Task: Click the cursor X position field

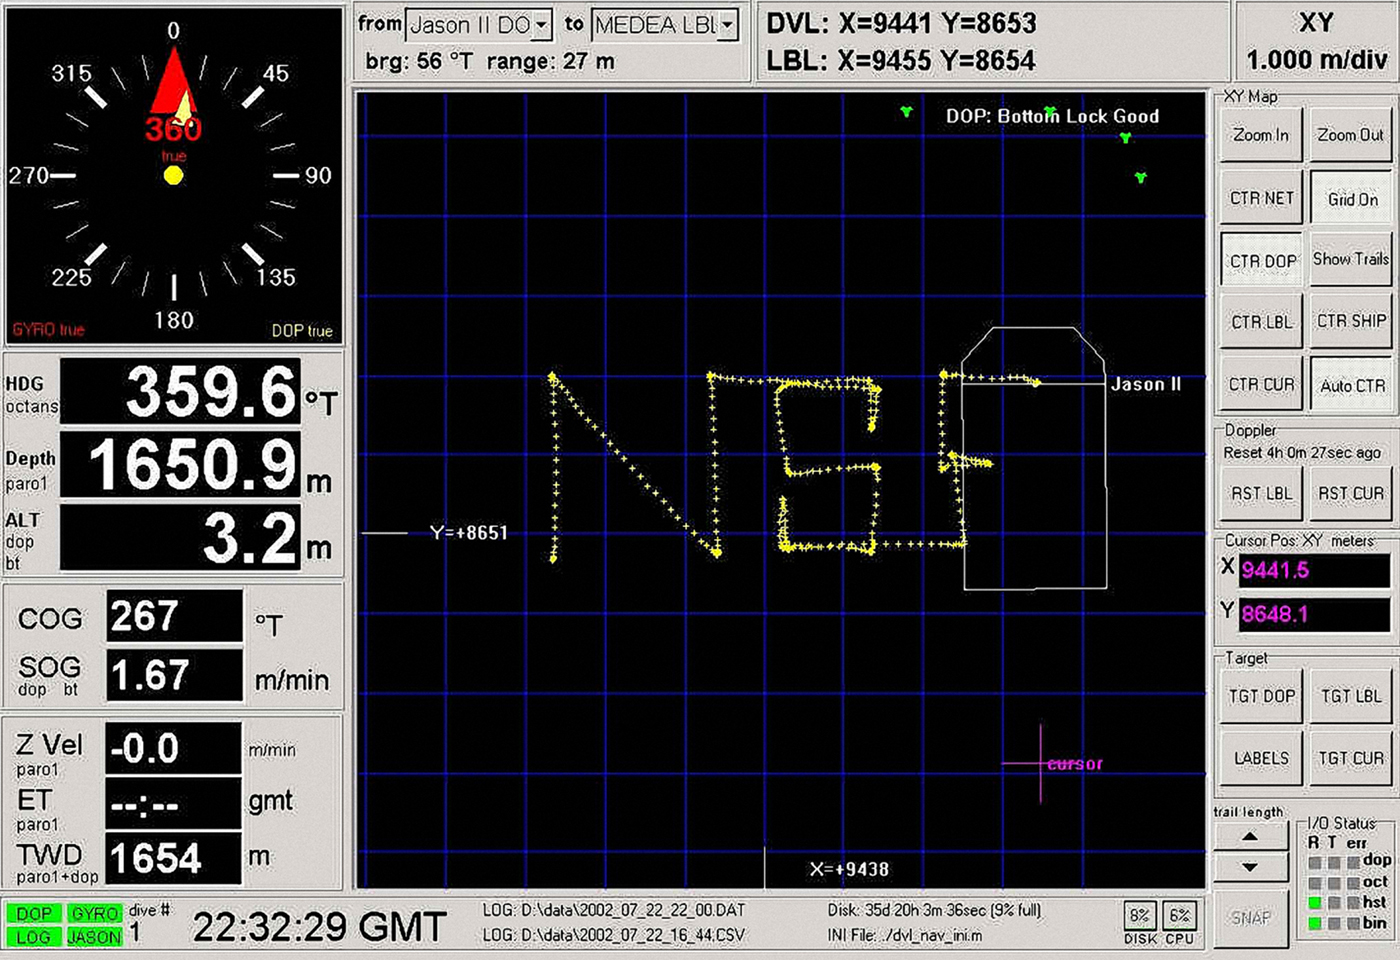Action: [1312, 570]
